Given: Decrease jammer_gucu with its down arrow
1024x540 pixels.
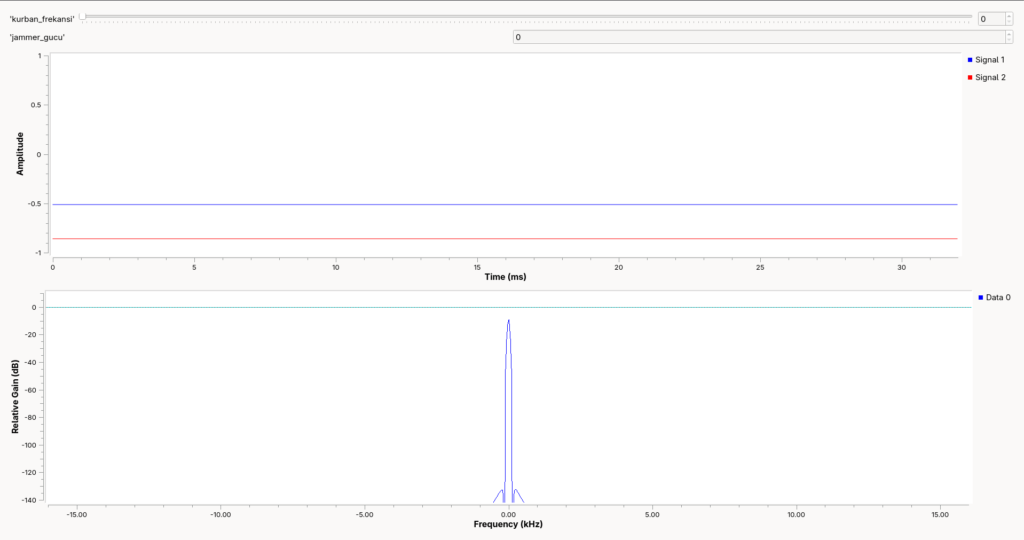Looking at the screenshot, I should pos(1009,40).
